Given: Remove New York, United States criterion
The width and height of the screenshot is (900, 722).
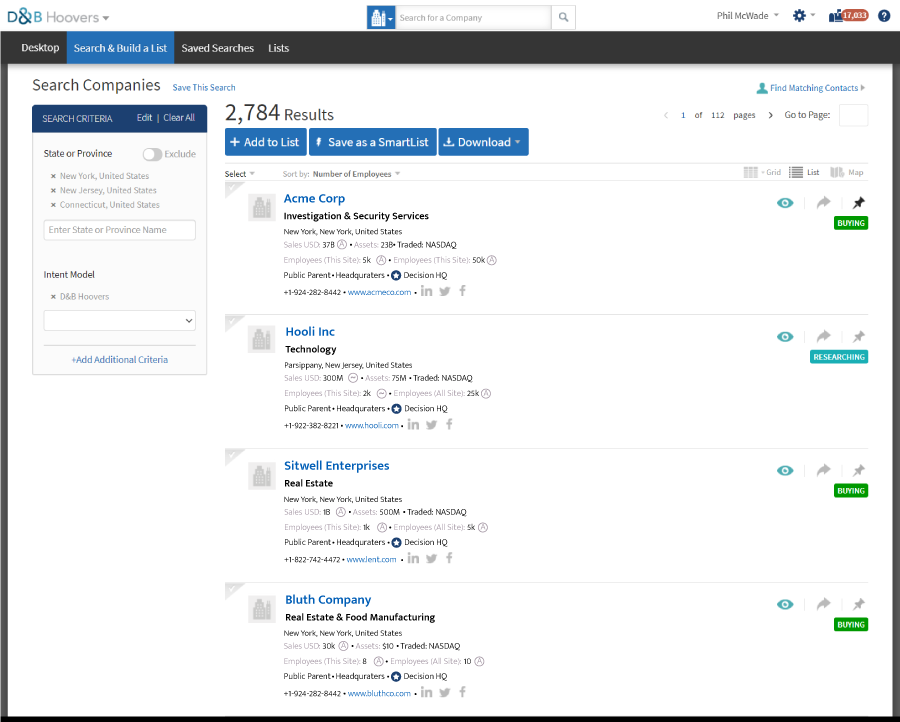Looking at the screenshot, I should pos(53,176).
